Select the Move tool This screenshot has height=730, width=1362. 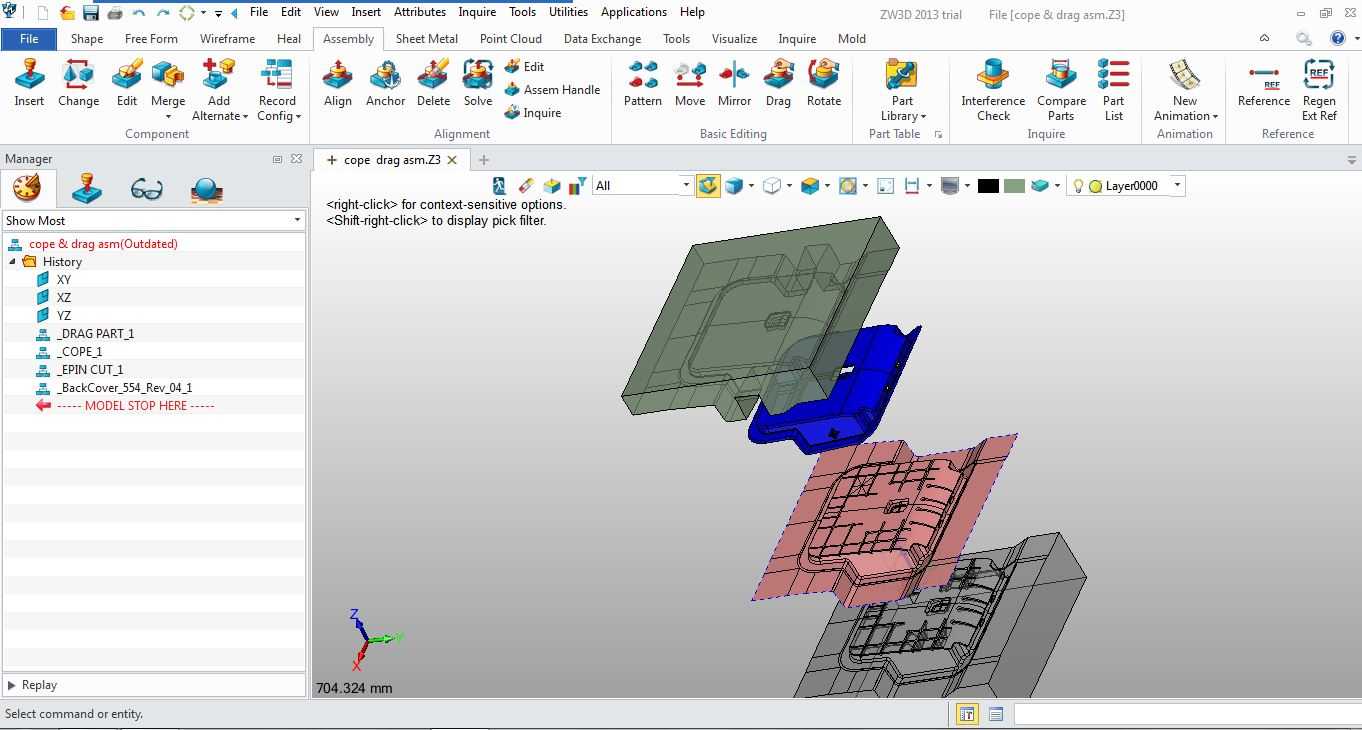690,84
